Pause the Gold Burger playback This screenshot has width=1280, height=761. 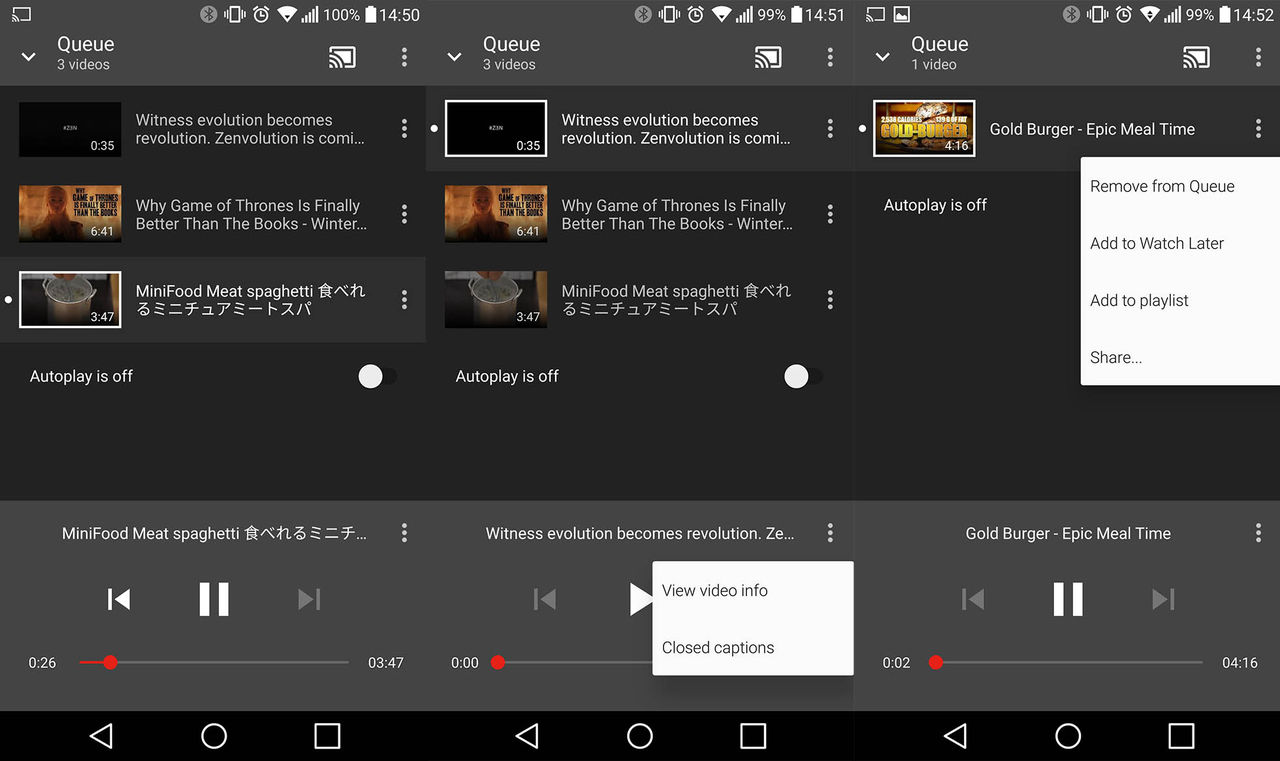coord(1068,599)
